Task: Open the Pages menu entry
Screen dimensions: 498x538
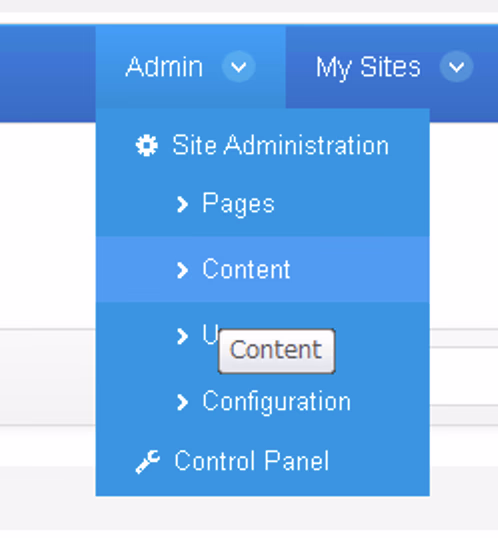Action: click(238, 204)
